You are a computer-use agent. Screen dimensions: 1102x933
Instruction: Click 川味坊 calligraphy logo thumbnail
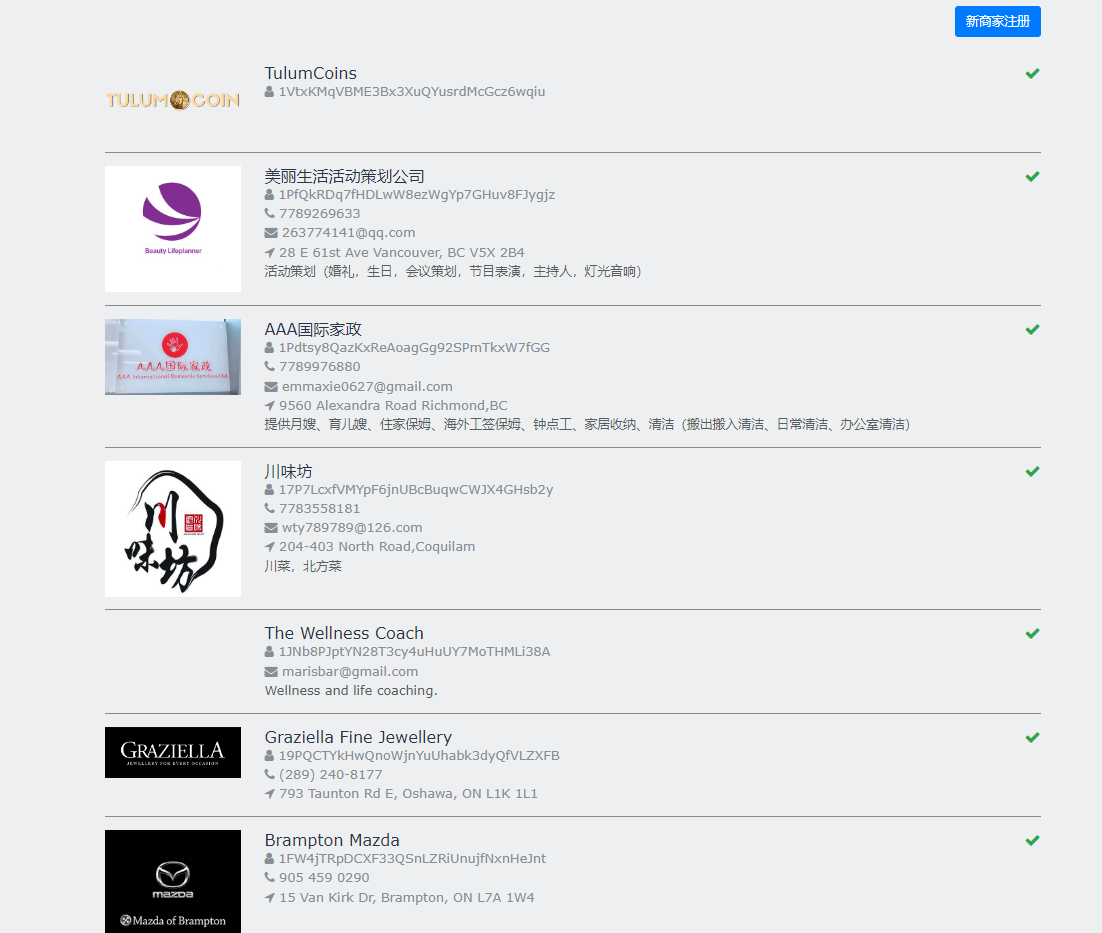173,529
